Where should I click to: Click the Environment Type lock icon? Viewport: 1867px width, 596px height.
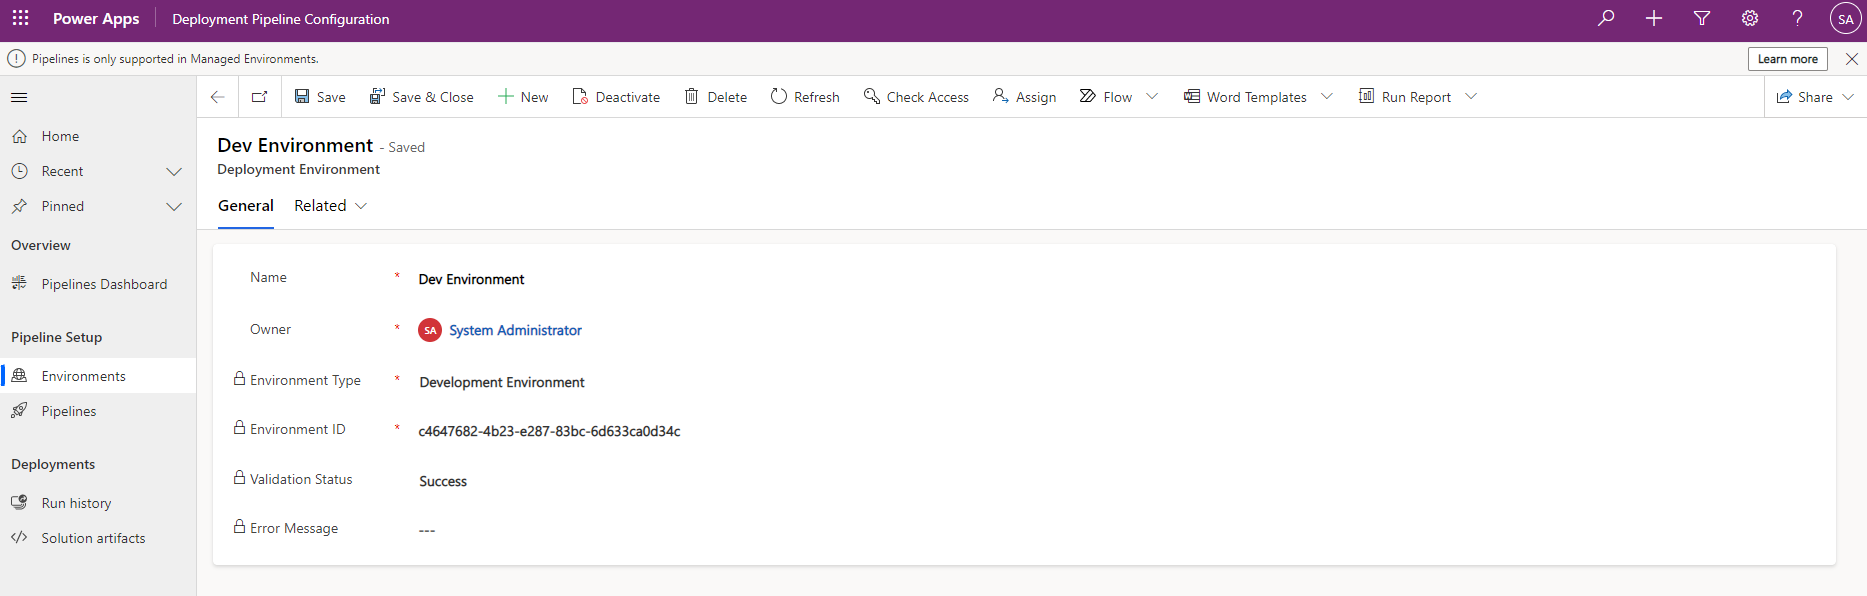pyautogui.click(x=239, y=378)
